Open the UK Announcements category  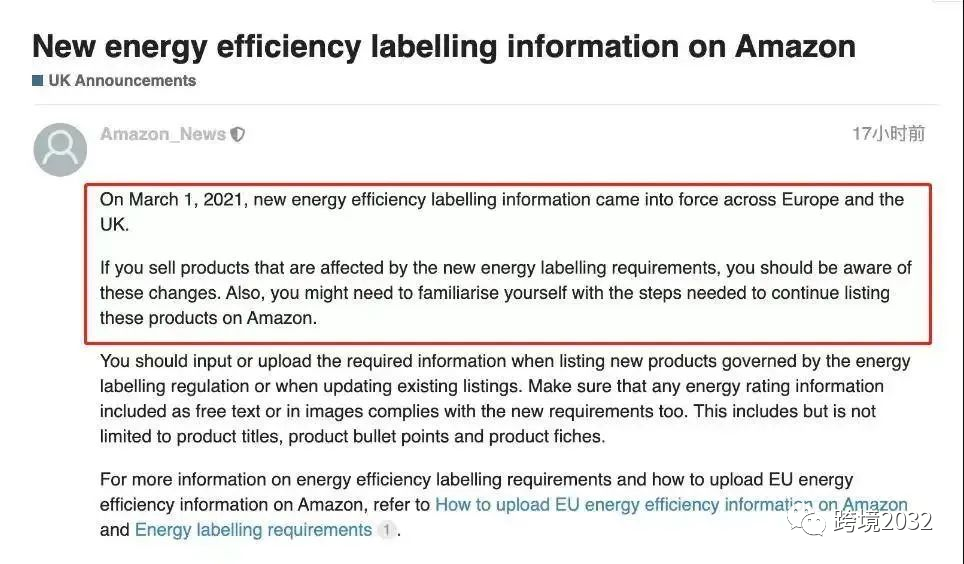click(122, 81)
